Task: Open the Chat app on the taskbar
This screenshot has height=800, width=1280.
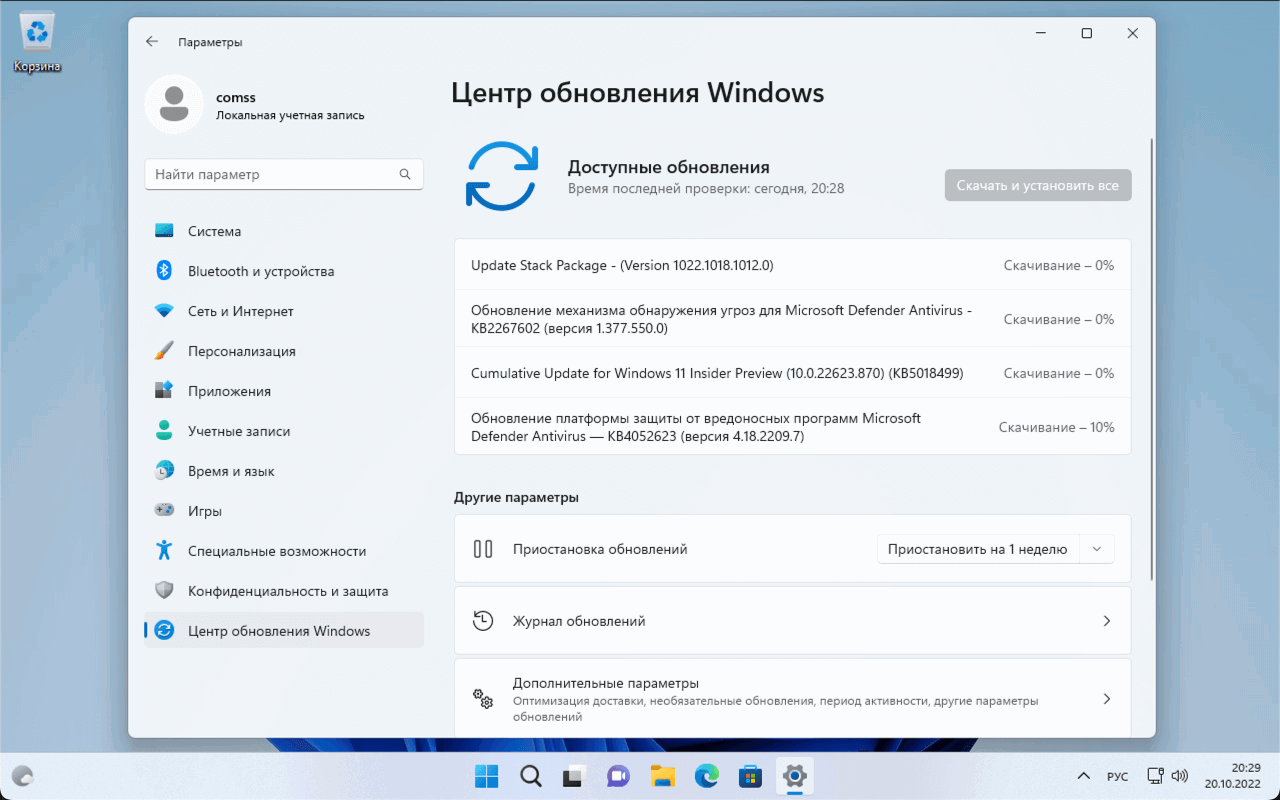Action: coord(619,776)
